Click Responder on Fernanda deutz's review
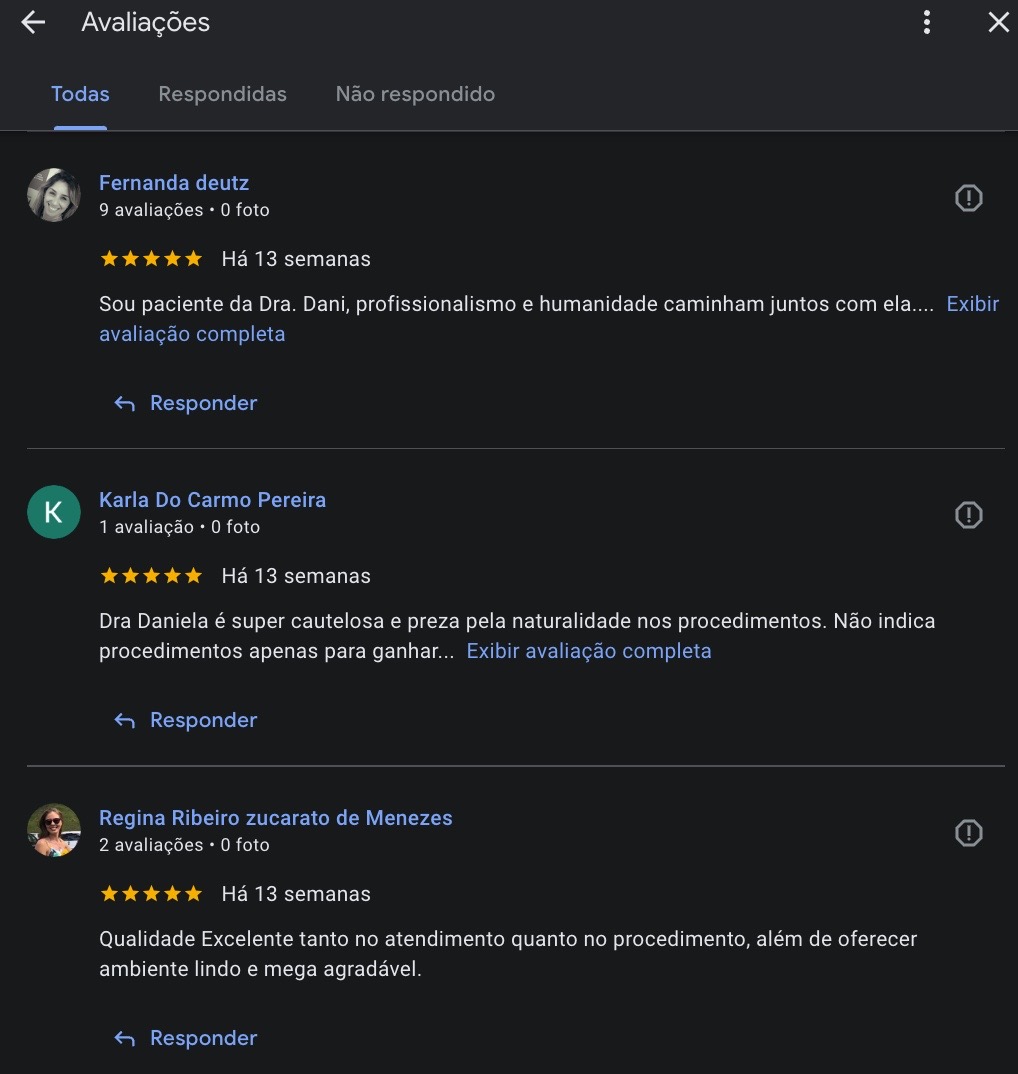The height and width of the screenshot is (1074, 1018). [203, 402]
